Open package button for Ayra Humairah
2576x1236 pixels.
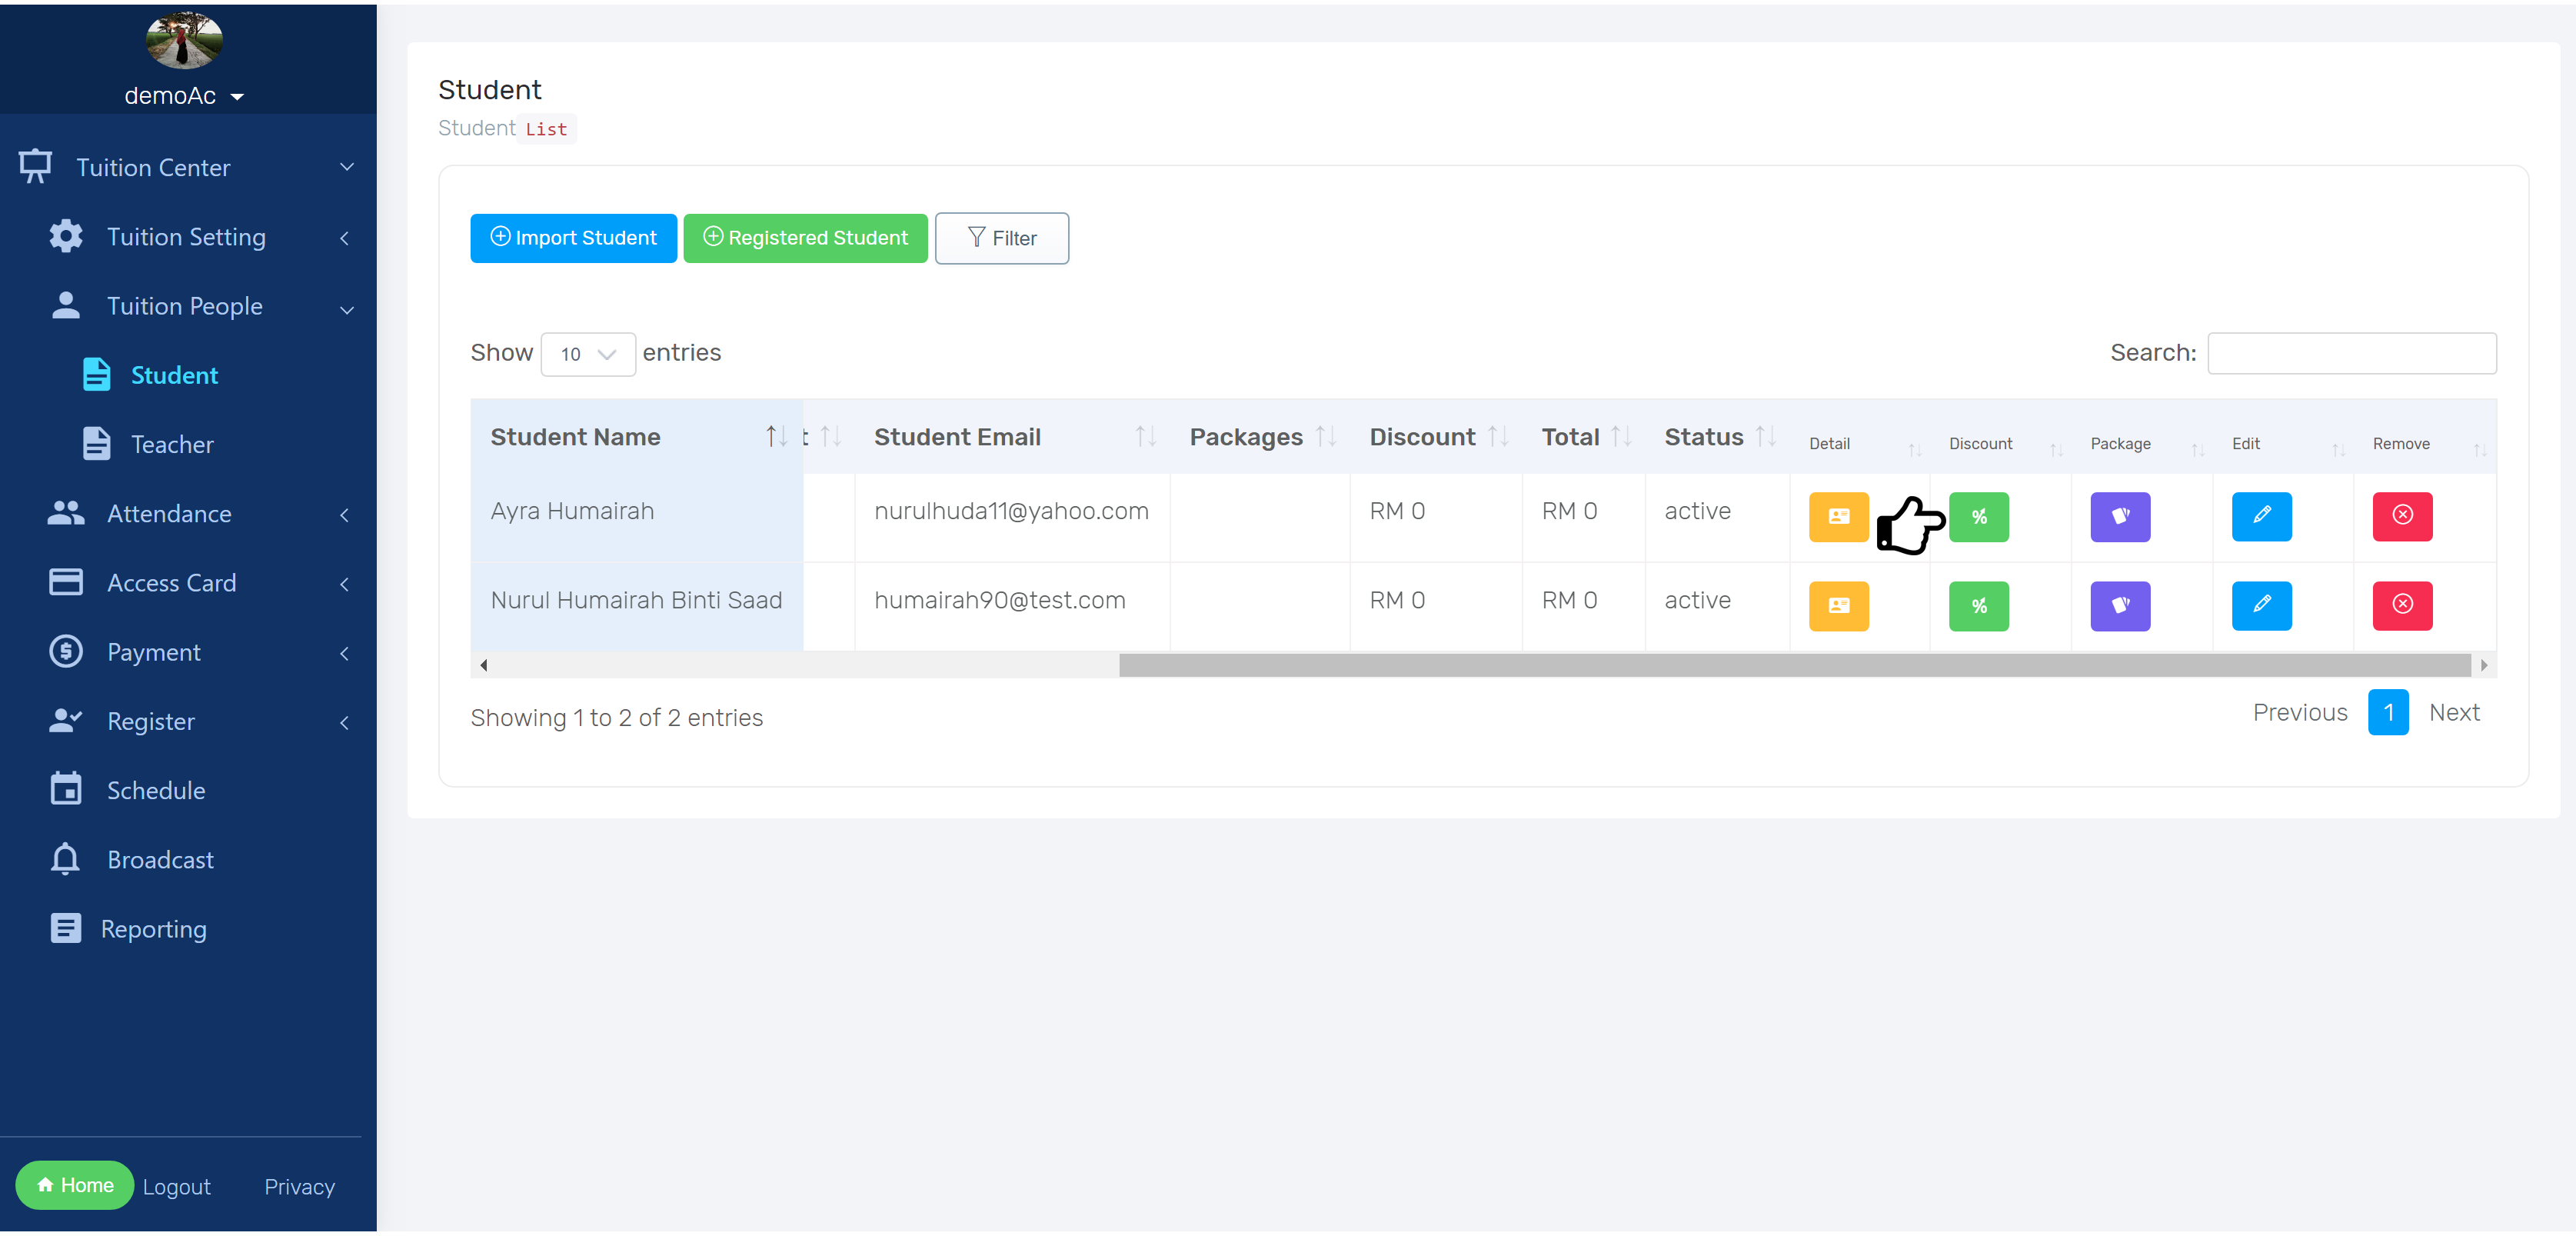[2120, 516]
